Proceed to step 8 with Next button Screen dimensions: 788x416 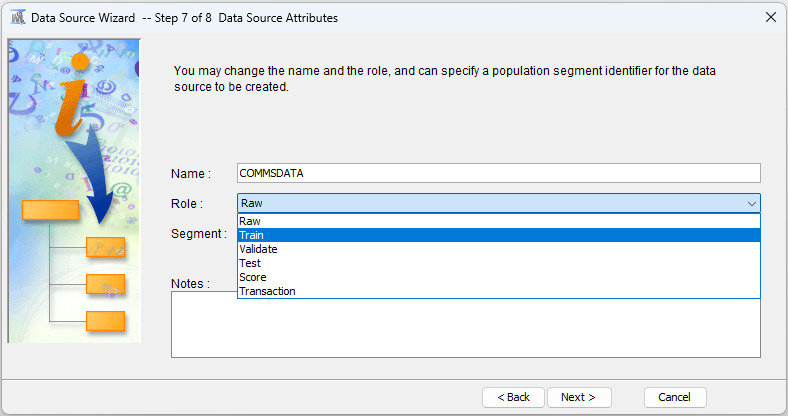pos(578,397)
